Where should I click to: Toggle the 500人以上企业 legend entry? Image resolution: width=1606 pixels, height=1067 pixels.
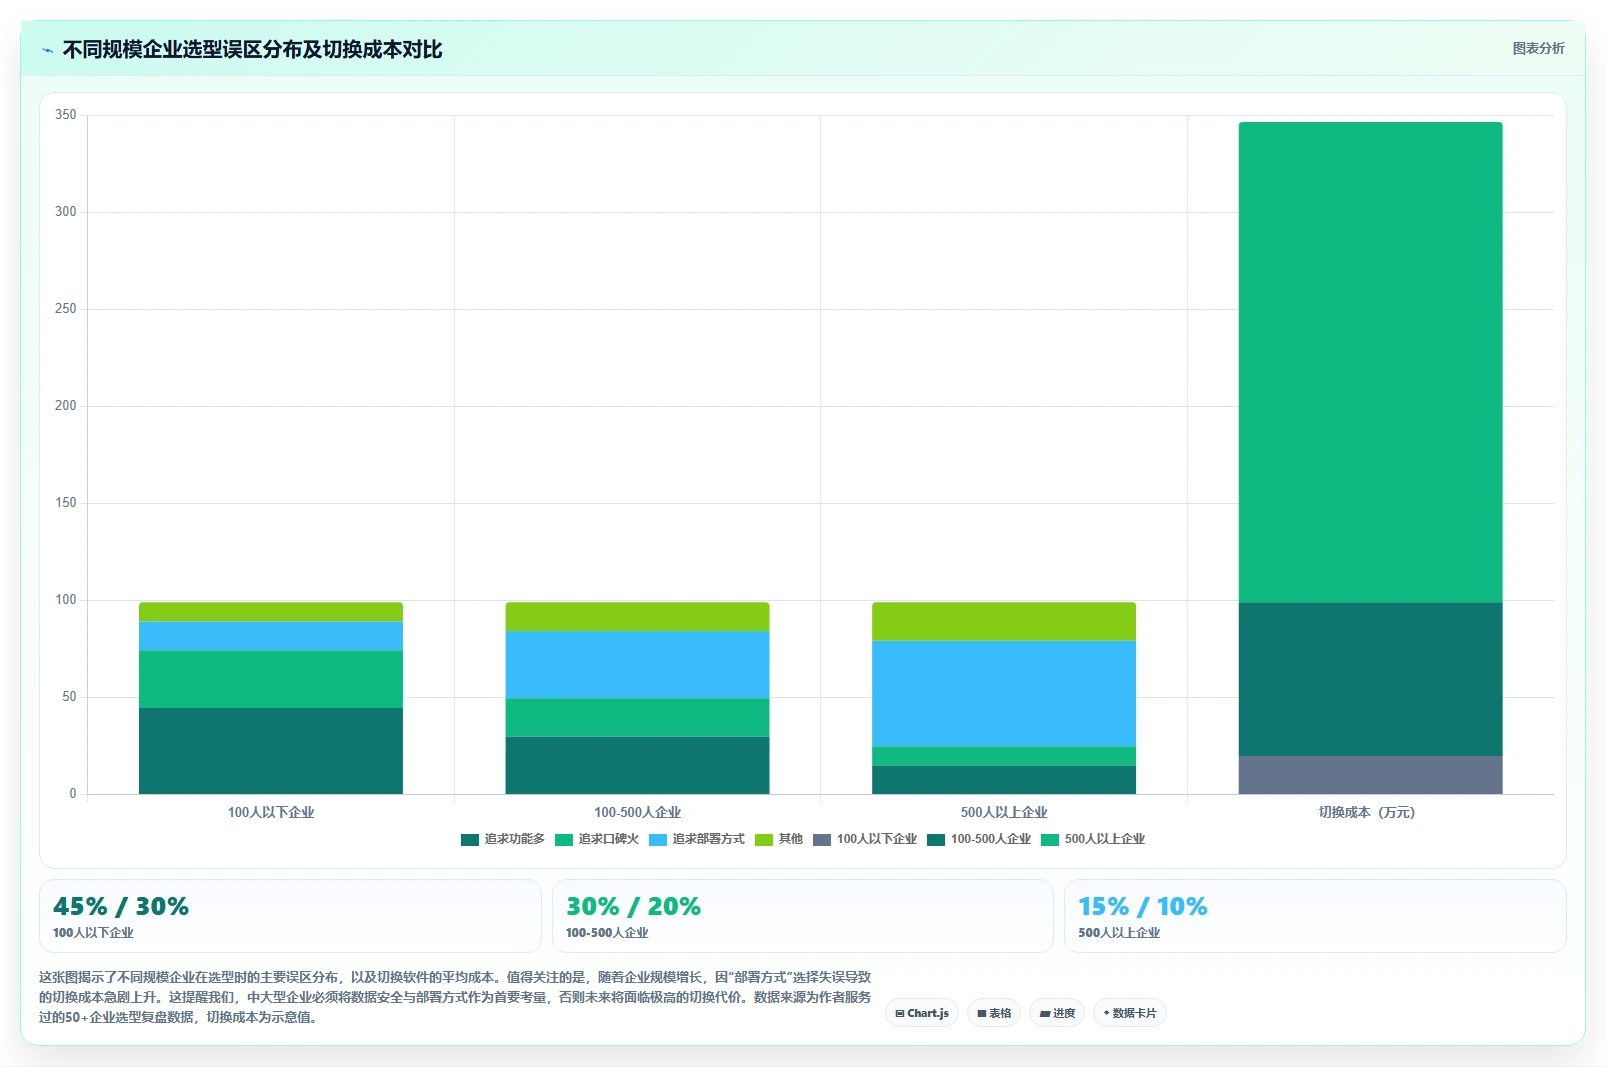pos(1093,839)
